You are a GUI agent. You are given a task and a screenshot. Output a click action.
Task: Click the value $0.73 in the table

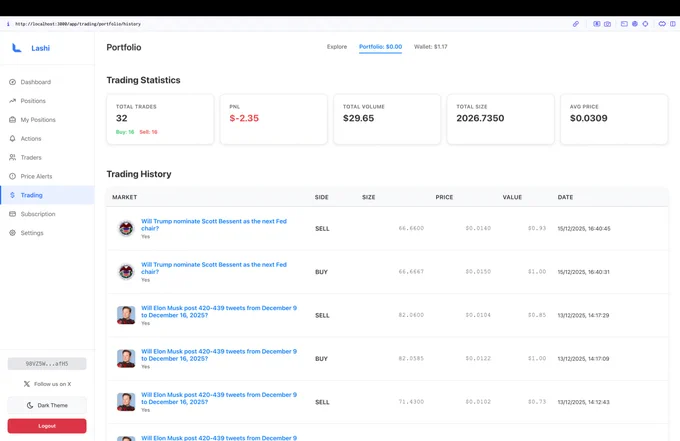click(537, 402)
